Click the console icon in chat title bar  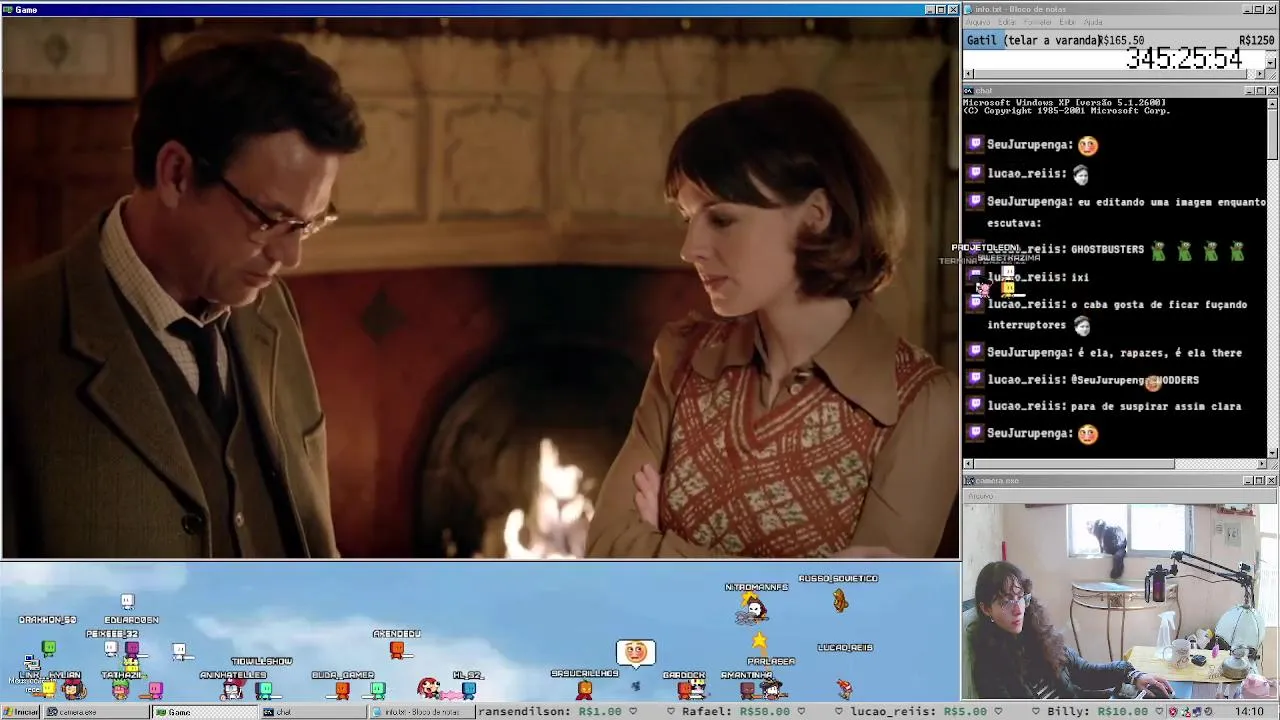[x=969, y=90]
